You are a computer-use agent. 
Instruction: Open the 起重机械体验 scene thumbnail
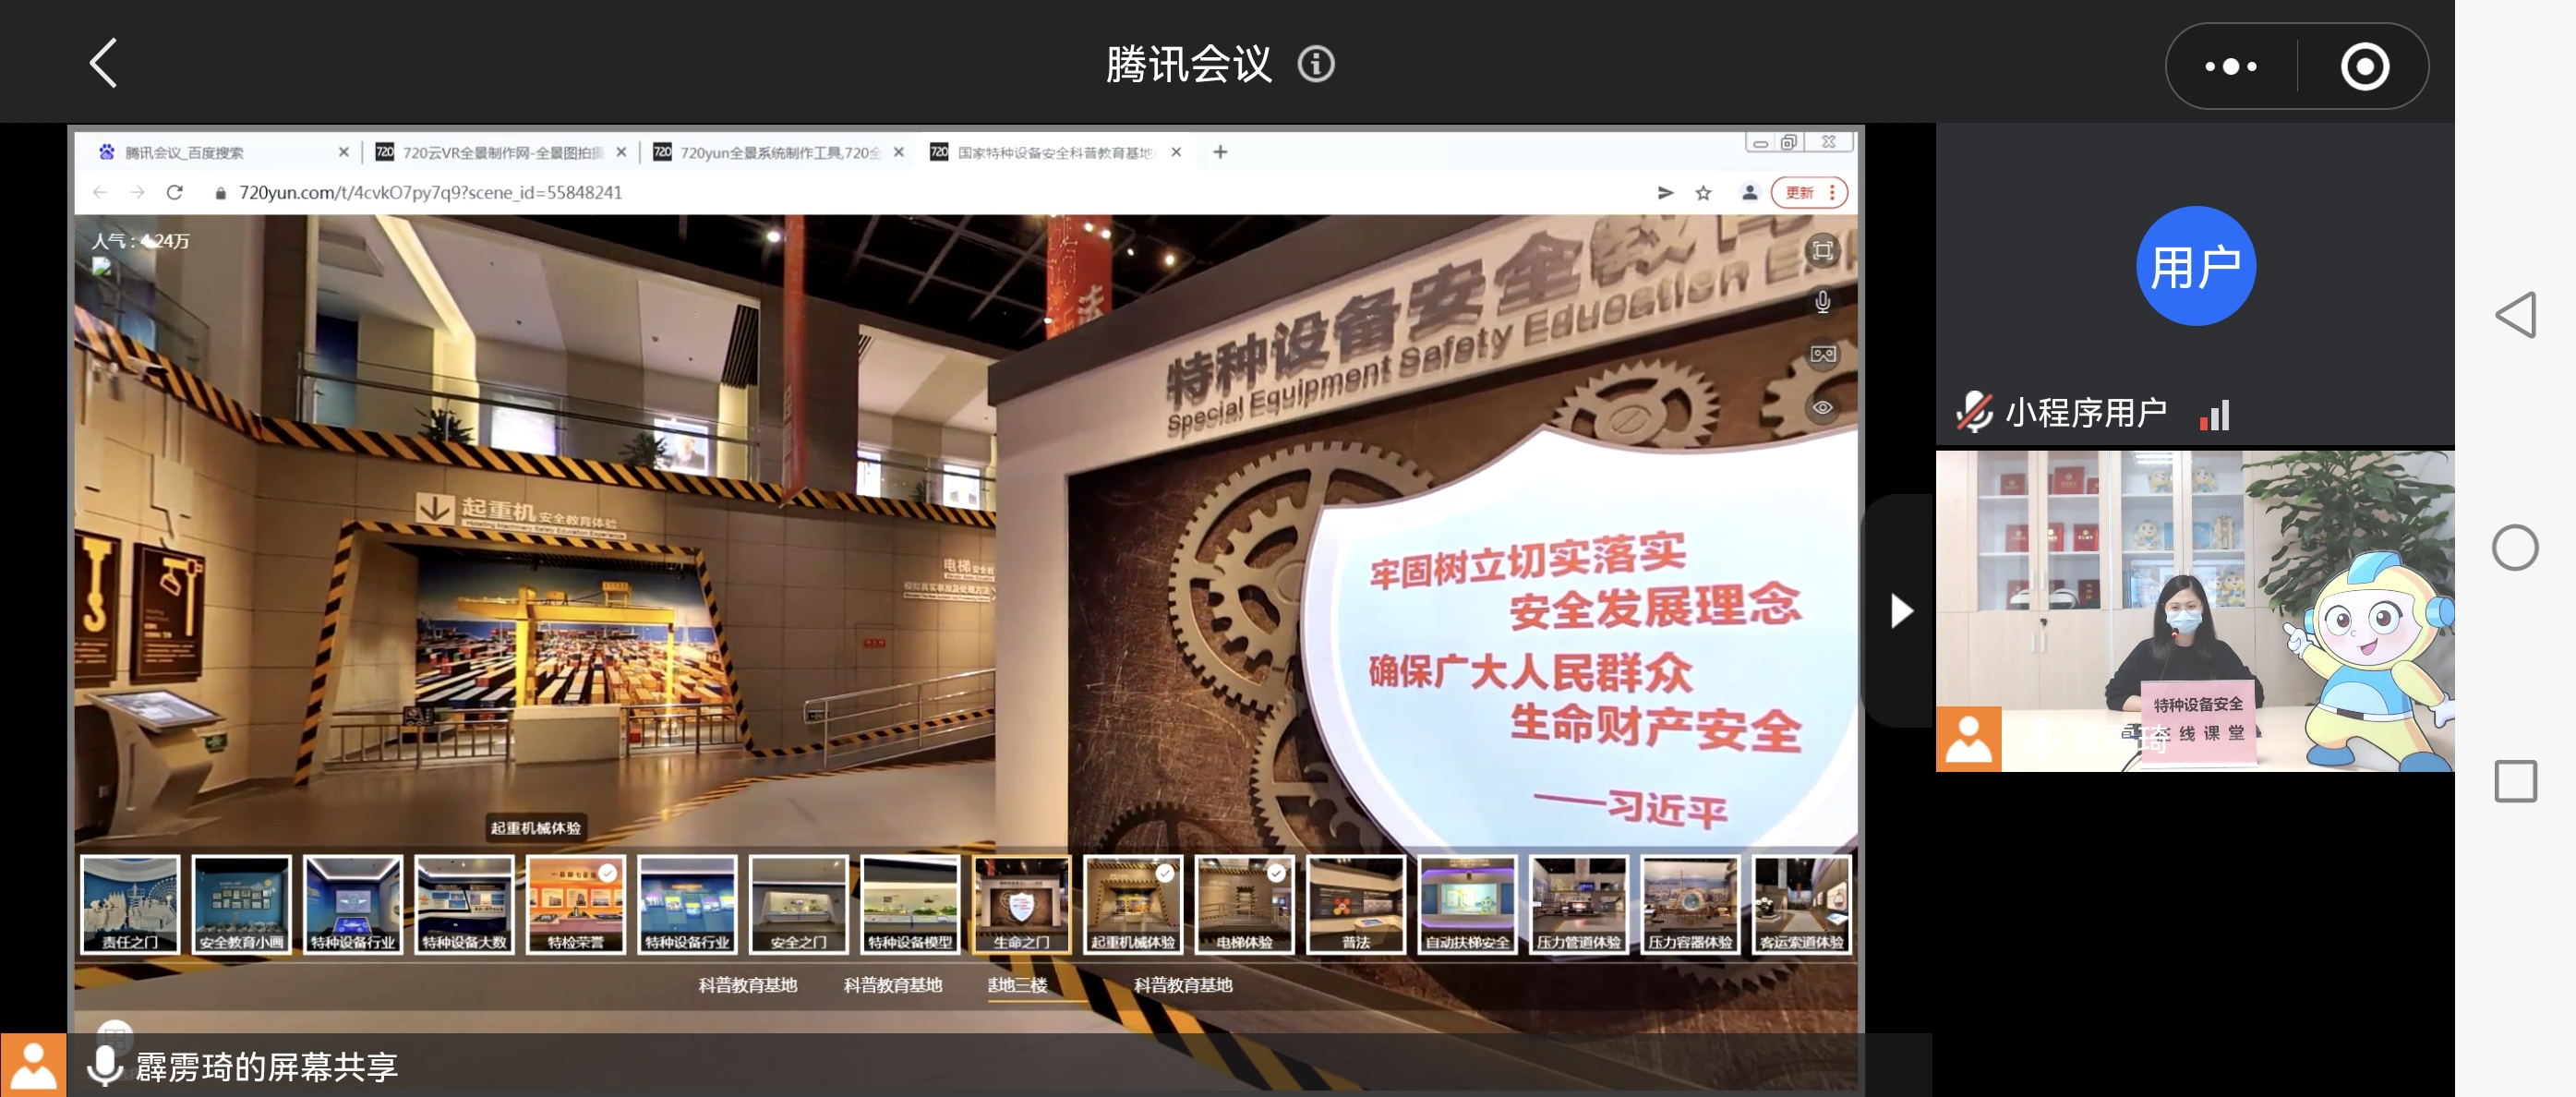point(1133,904)
